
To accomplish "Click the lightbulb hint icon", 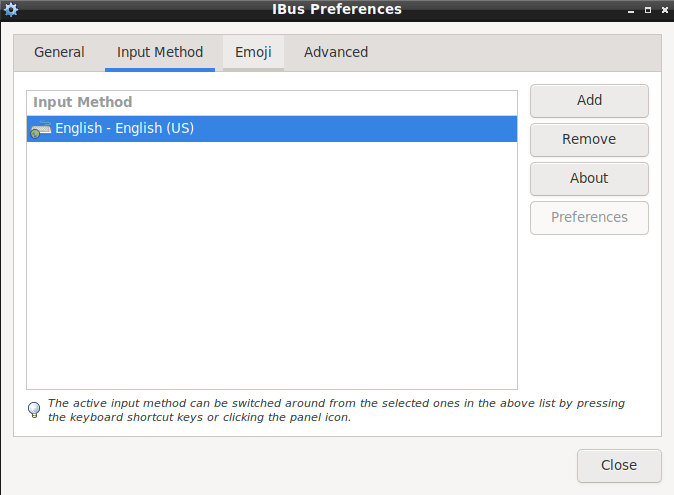I will (34, 409).
